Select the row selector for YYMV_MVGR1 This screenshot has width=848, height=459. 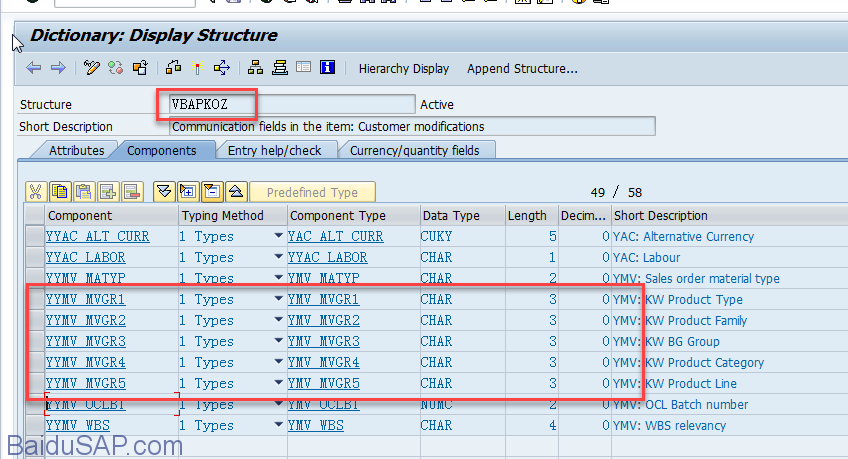pos(35,299)
